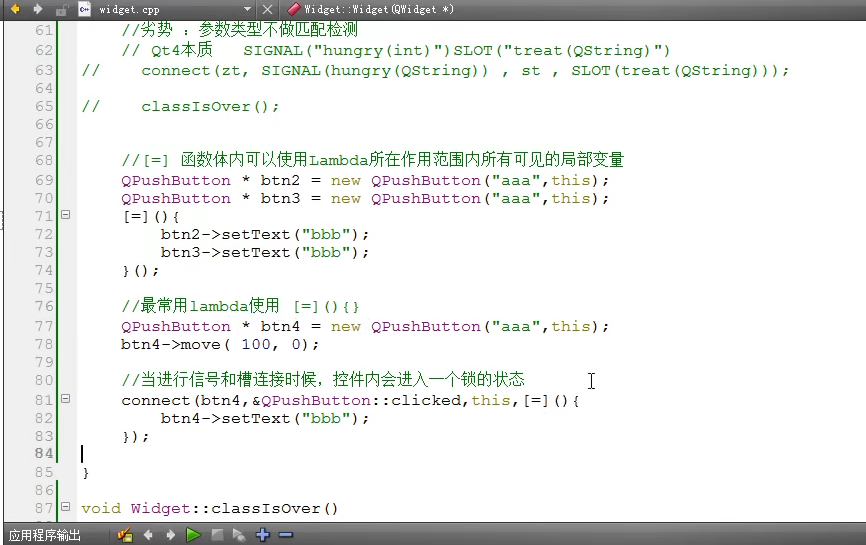866x545 pixels.
Task: Click the Qt4本质 comment on line 62
Action: (395, 50)
